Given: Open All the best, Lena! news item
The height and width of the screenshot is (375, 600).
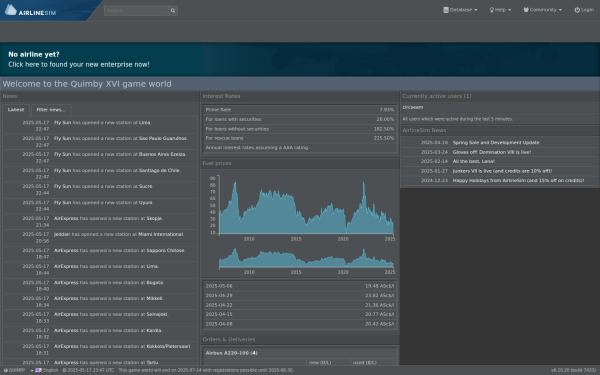Looking at the screenshot, I should click(x=474, y=161).
